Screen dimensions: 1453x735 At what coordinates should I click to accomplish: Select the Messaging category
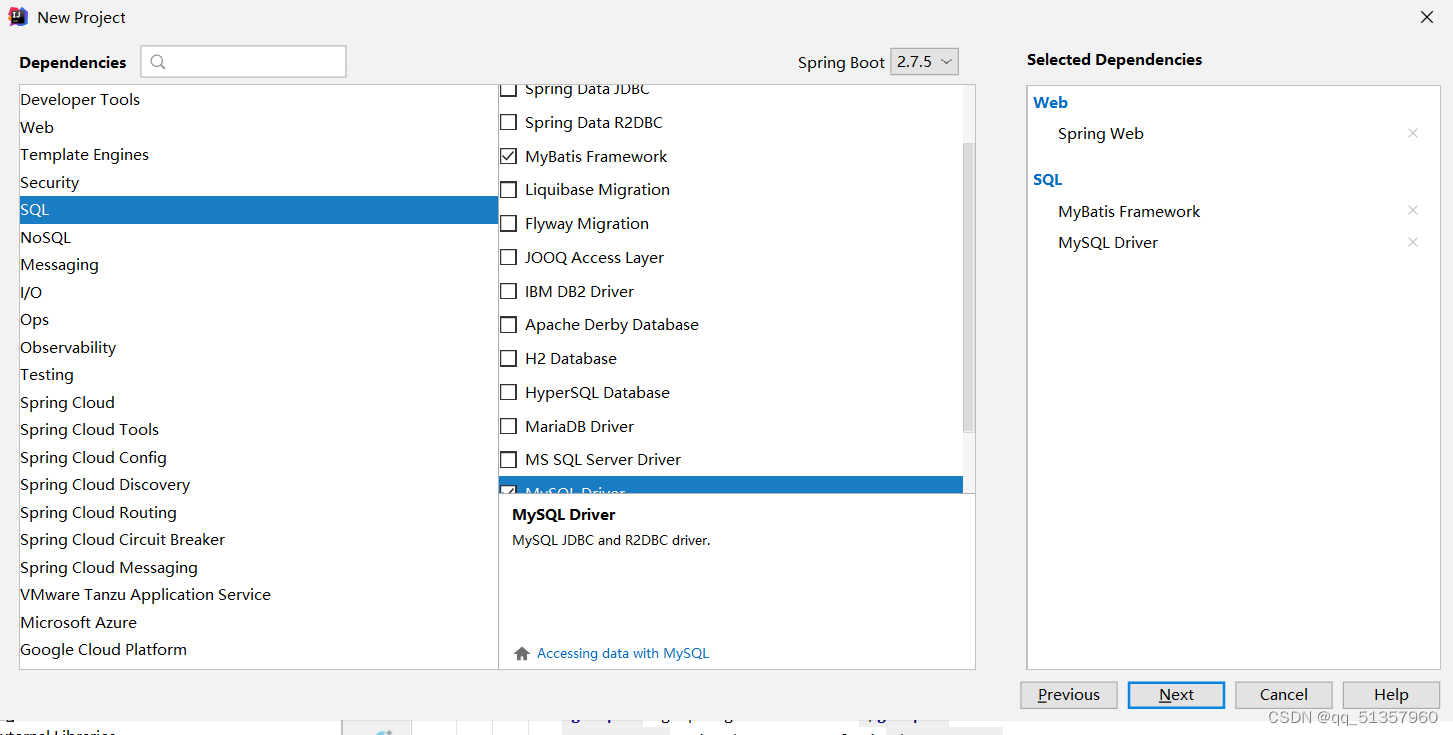click(x=258, y=264)
